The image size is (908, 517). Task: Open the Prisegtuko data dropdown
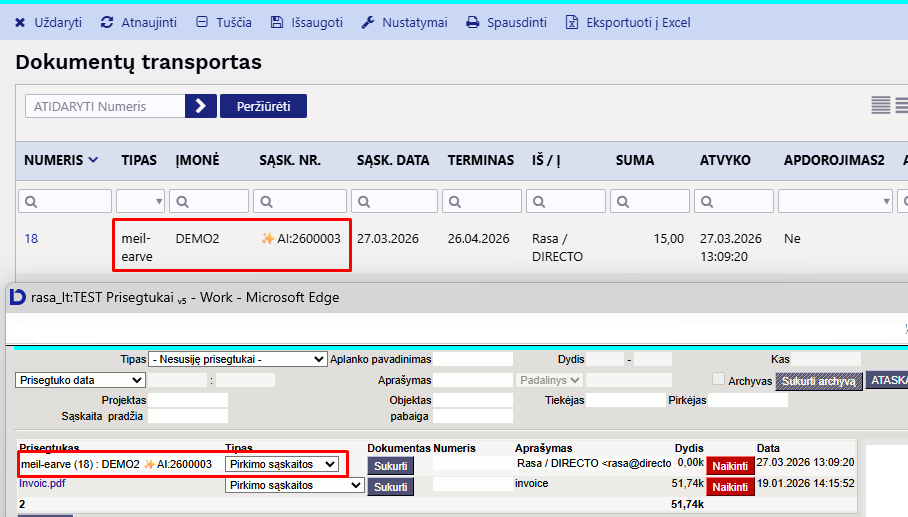[x=82, y=380]
